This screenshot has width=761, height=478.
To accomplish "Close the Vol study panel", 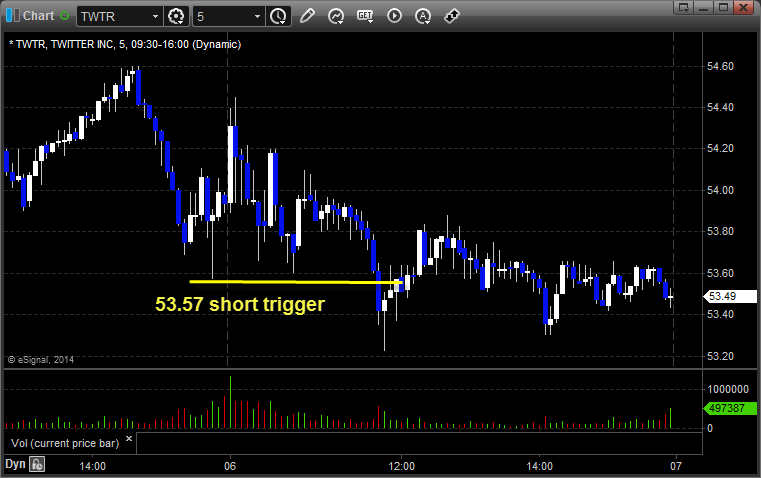I will click(x=129, y=439).
